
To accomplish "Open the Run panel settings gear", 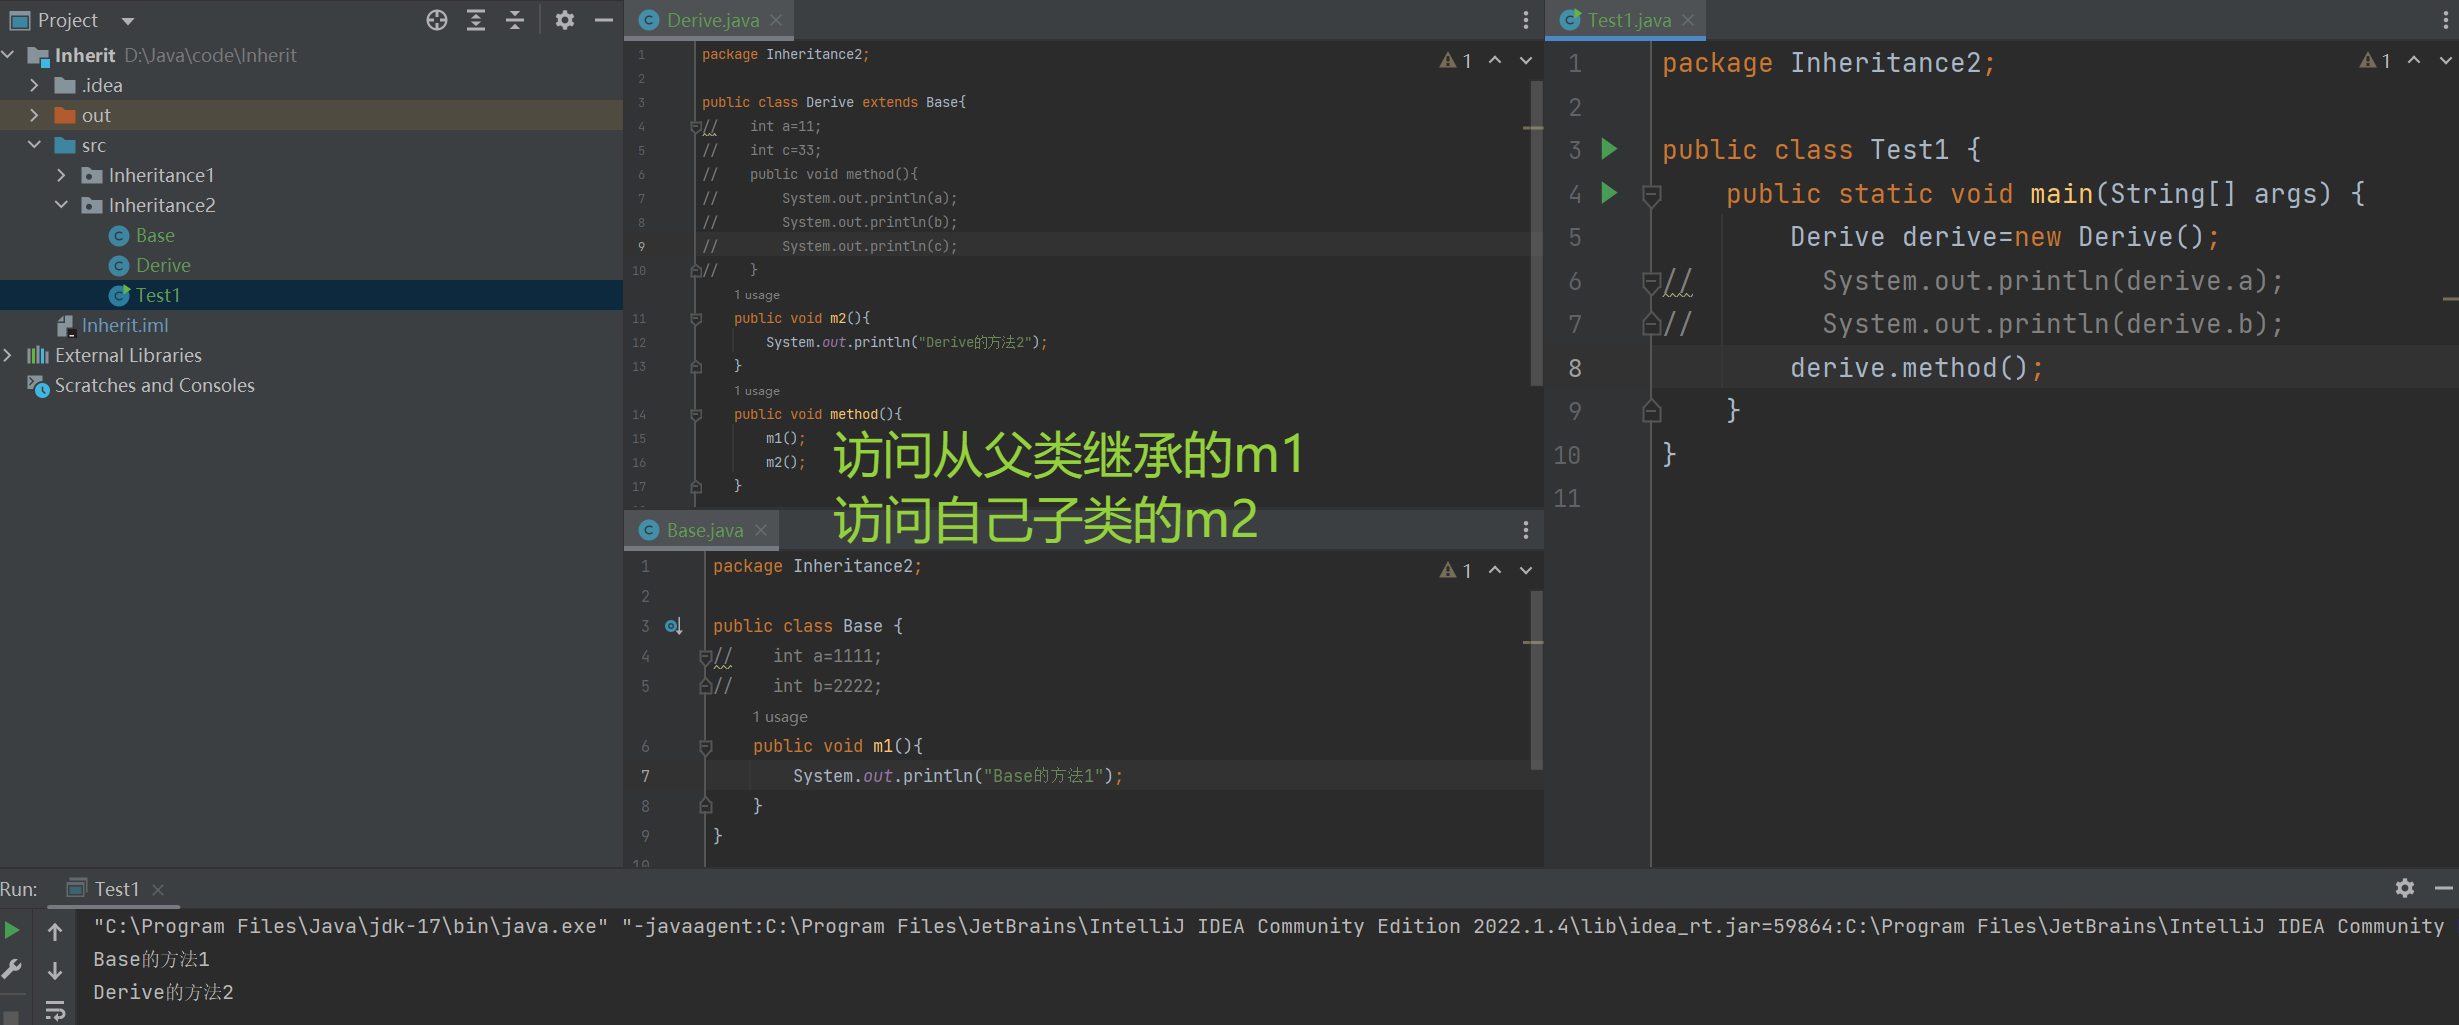I will 2404,888.
